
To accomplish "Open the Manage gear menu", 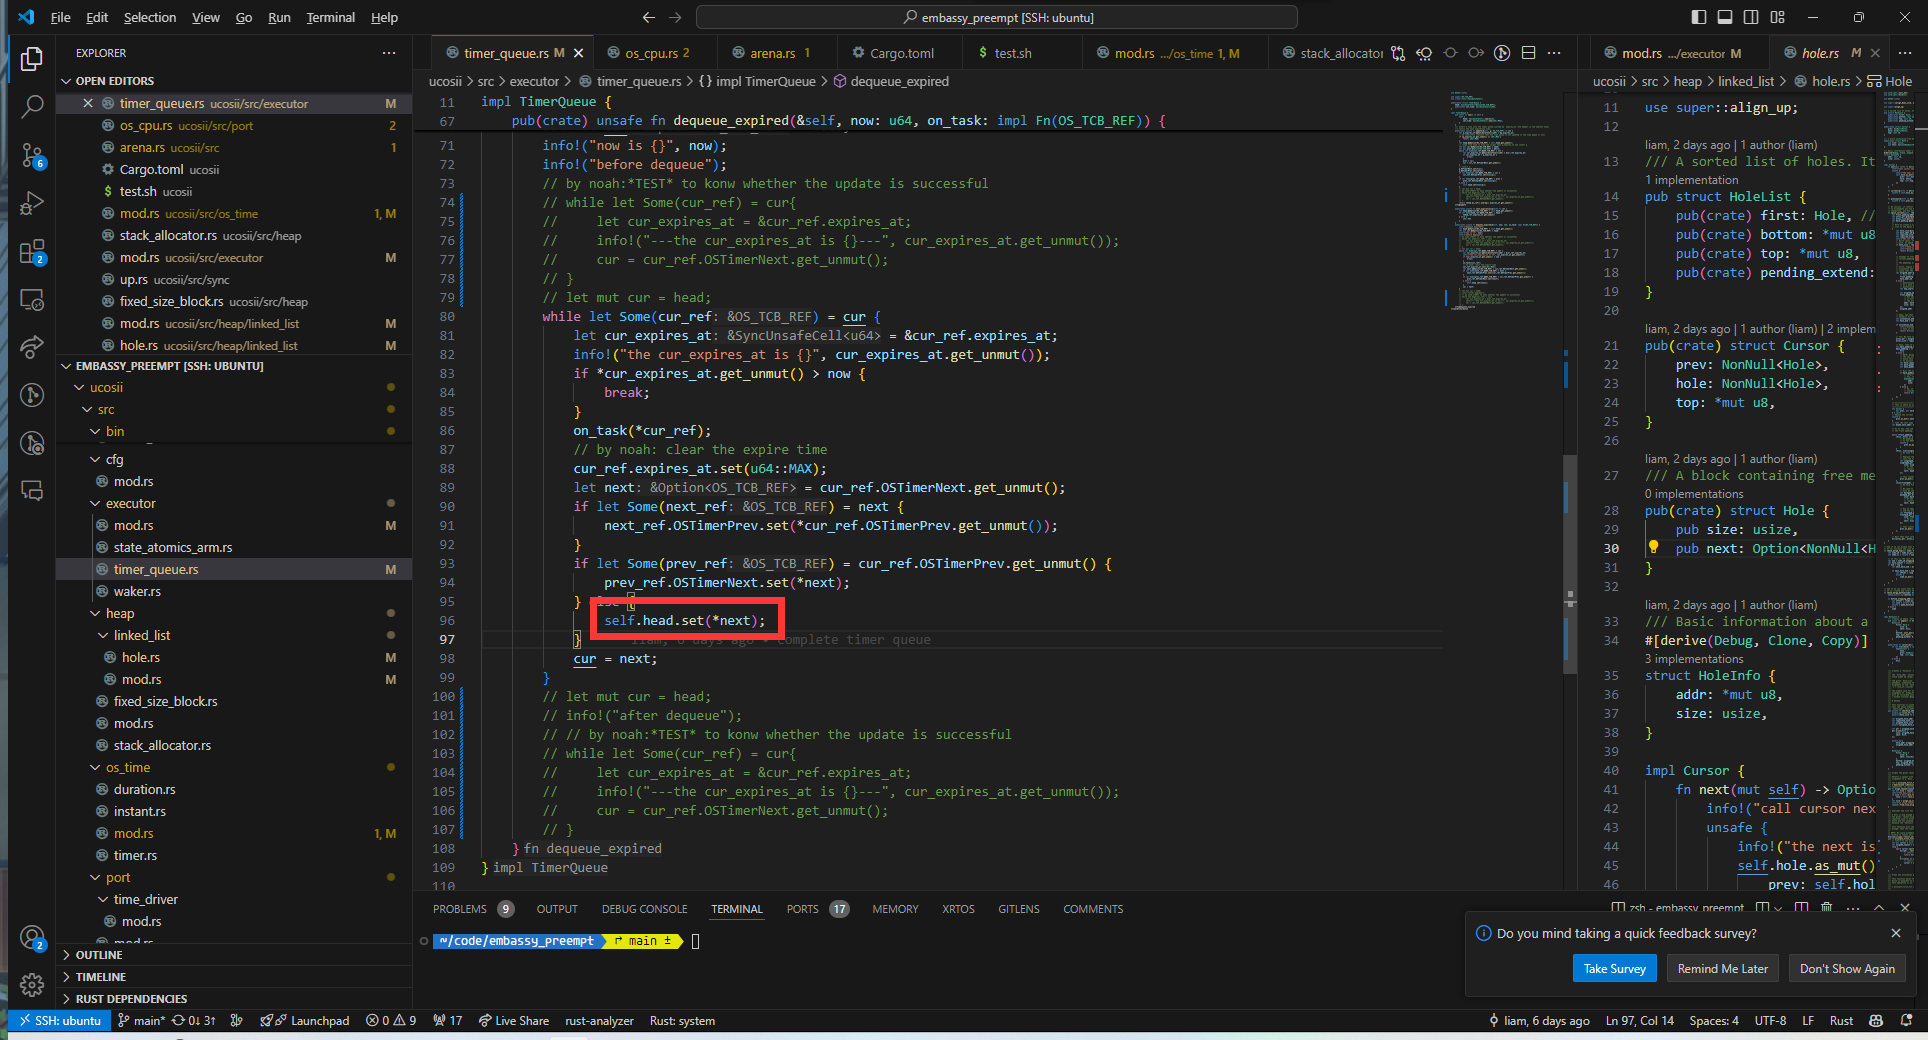I will [32, 985].
